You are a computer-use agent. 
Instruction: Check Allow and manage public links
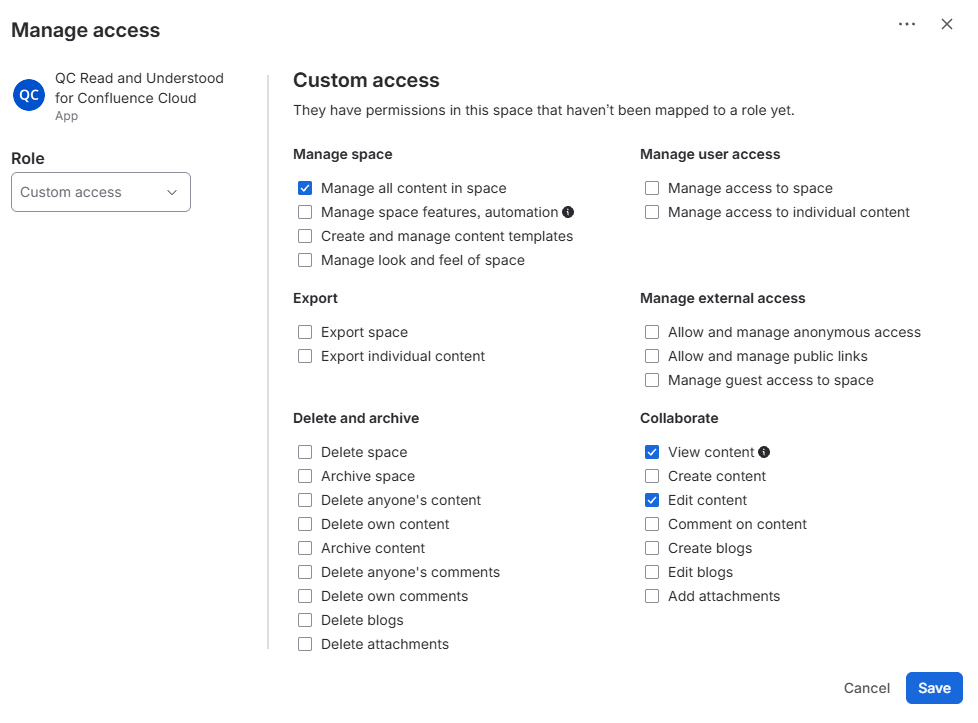[652, 356]
